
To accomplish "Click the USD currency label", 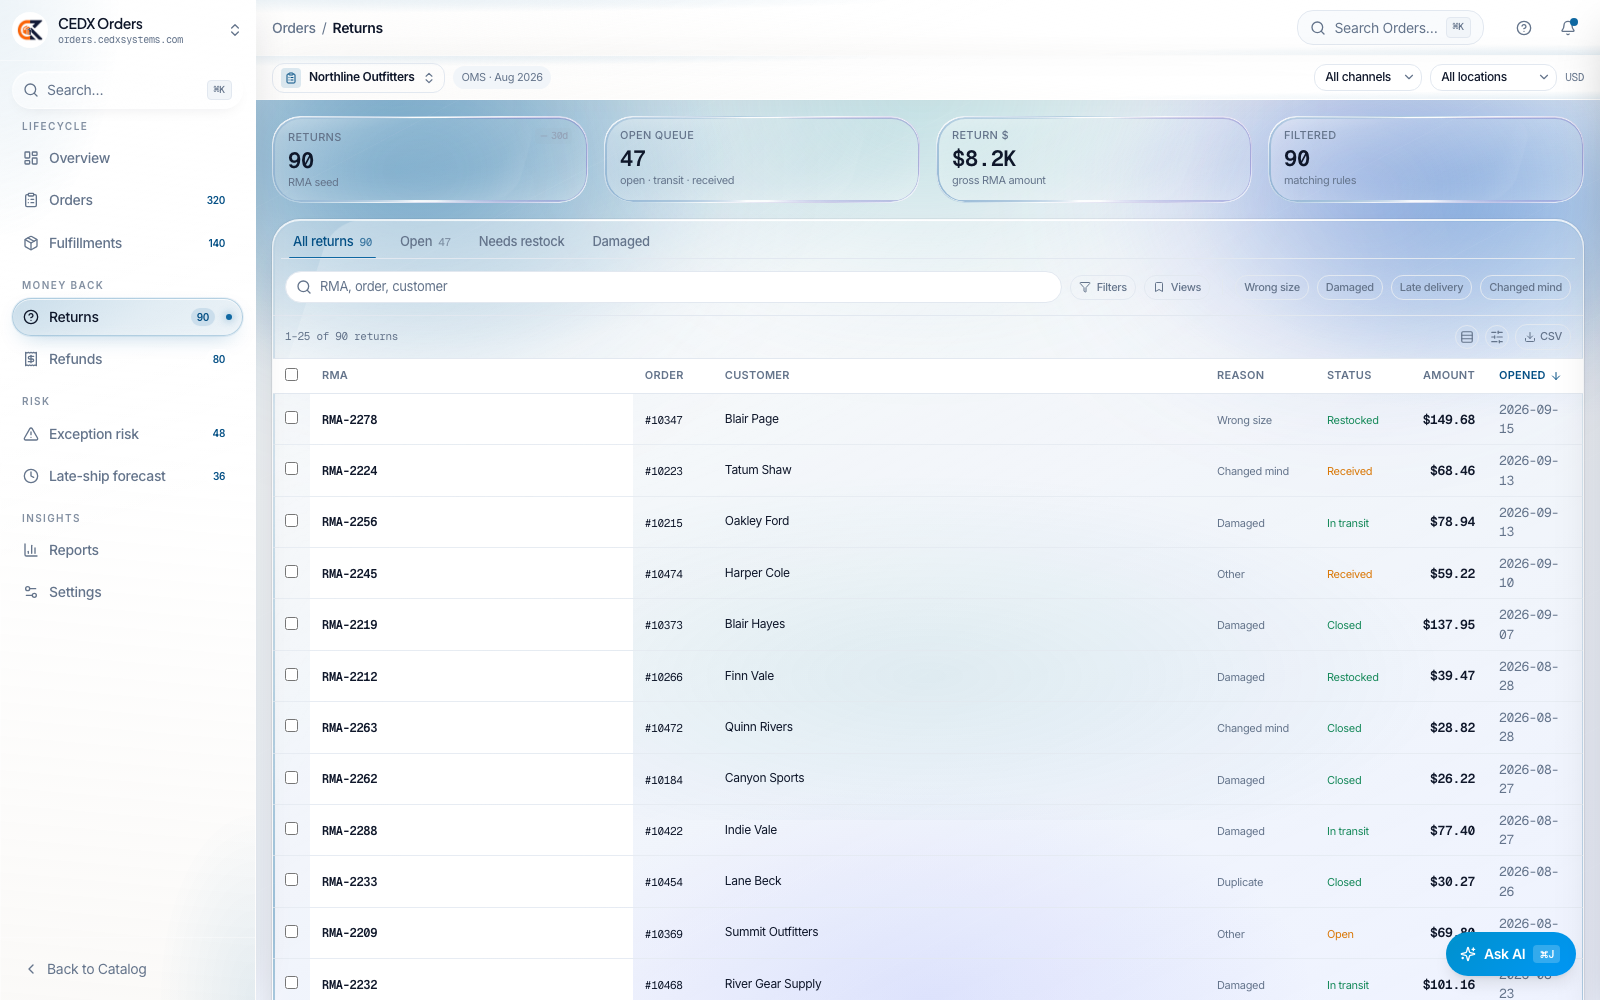I will coord(1574,77).
